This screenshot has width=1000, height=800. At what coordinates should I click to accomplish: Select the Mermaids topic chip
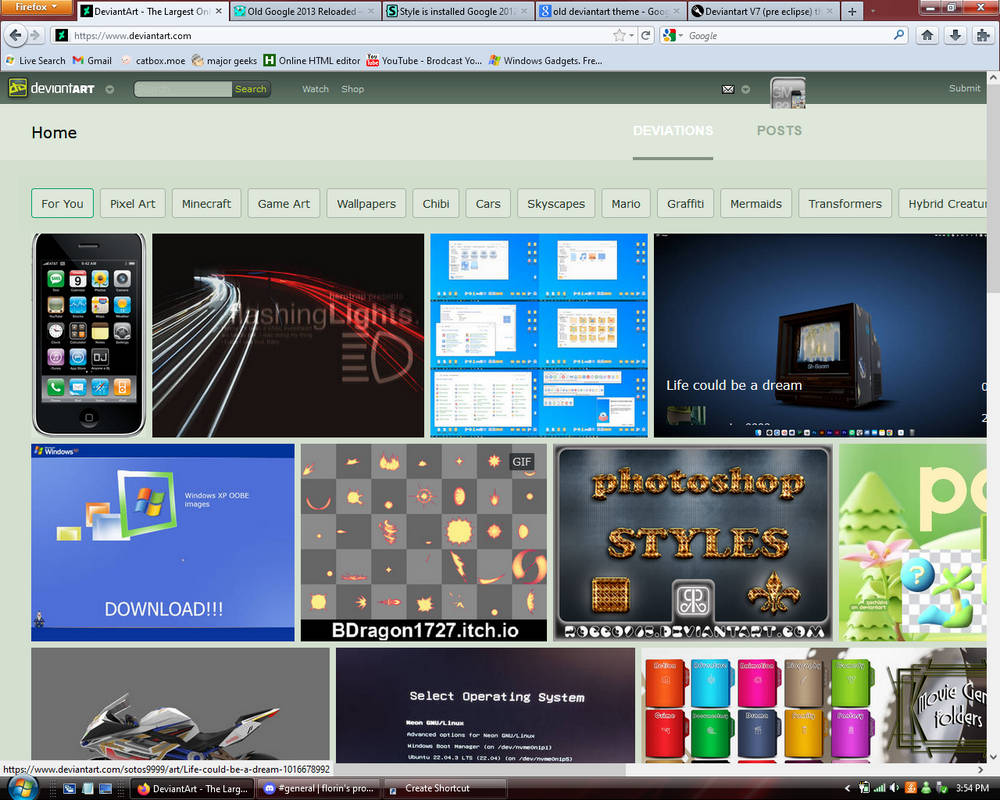pos(756,204)
